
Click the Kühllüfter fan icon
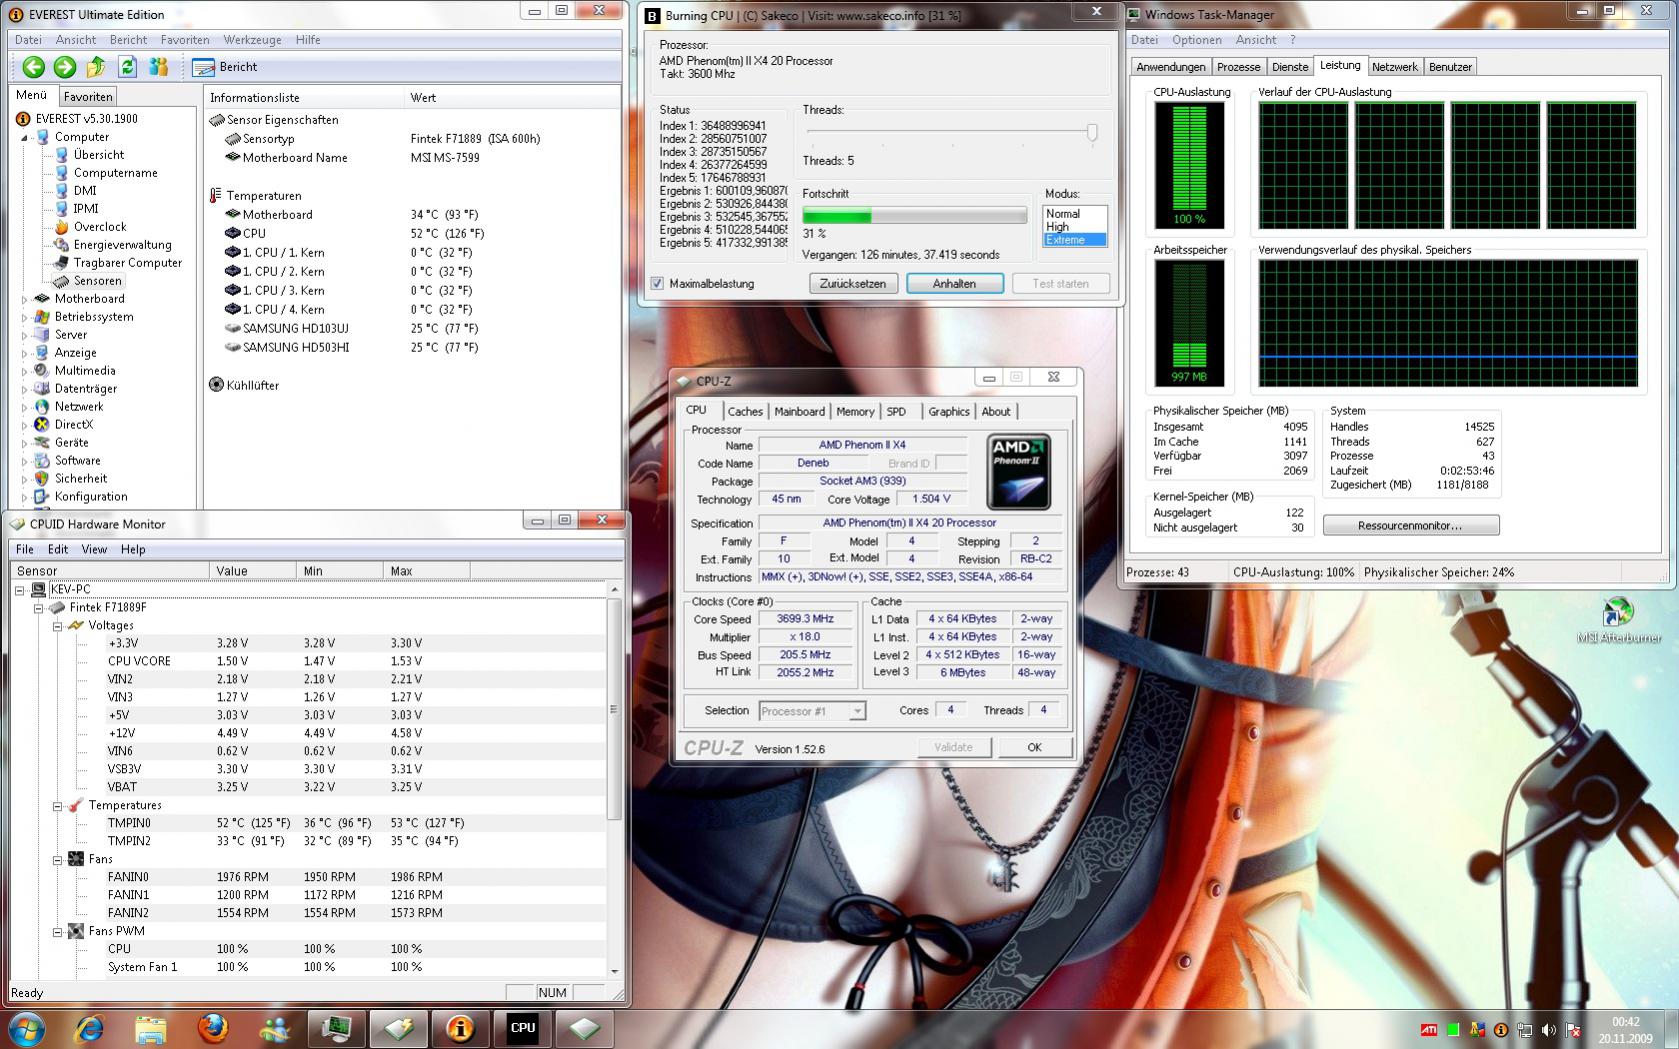216,385
